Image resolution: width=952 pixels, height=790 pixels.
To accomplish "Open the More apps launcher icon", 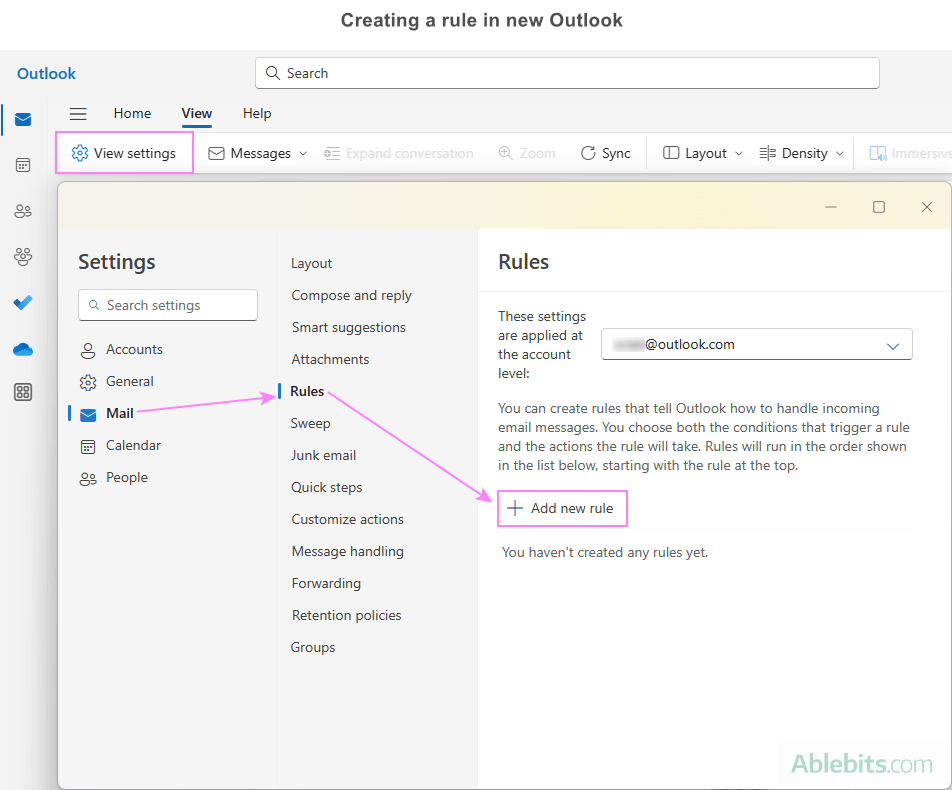I will tap(22, 392).
